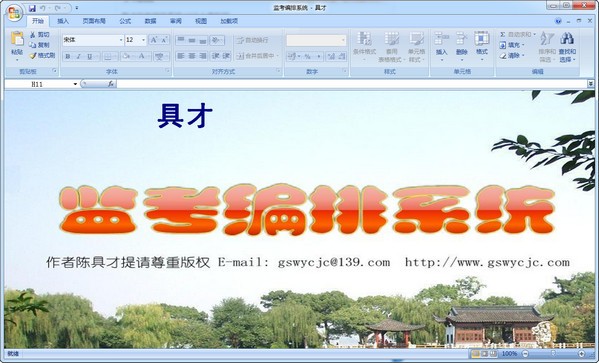The height and width of the screenshot is (363, 599).
Task: Click the zoom in plus button
Action: pyautogui.click(x=582, y=354)
